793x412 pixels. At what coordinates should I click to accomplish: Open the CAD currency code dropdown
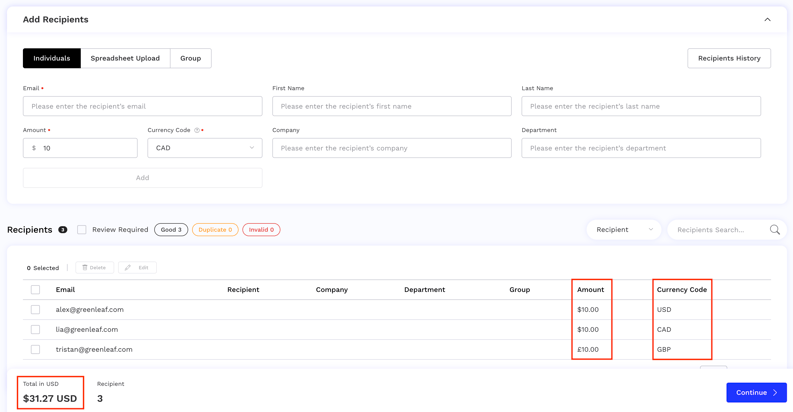(x=204, y=148)
